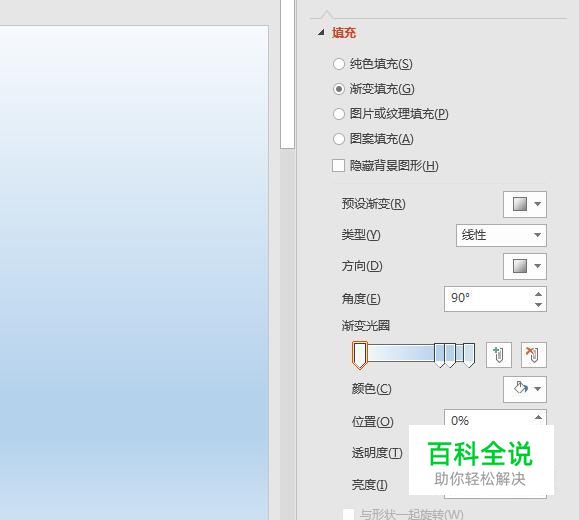Open the 颜色(C) paint bucket color dropdown
This screenshot has height=520, width=579.
pyautogui.click(x=525, y=389)
